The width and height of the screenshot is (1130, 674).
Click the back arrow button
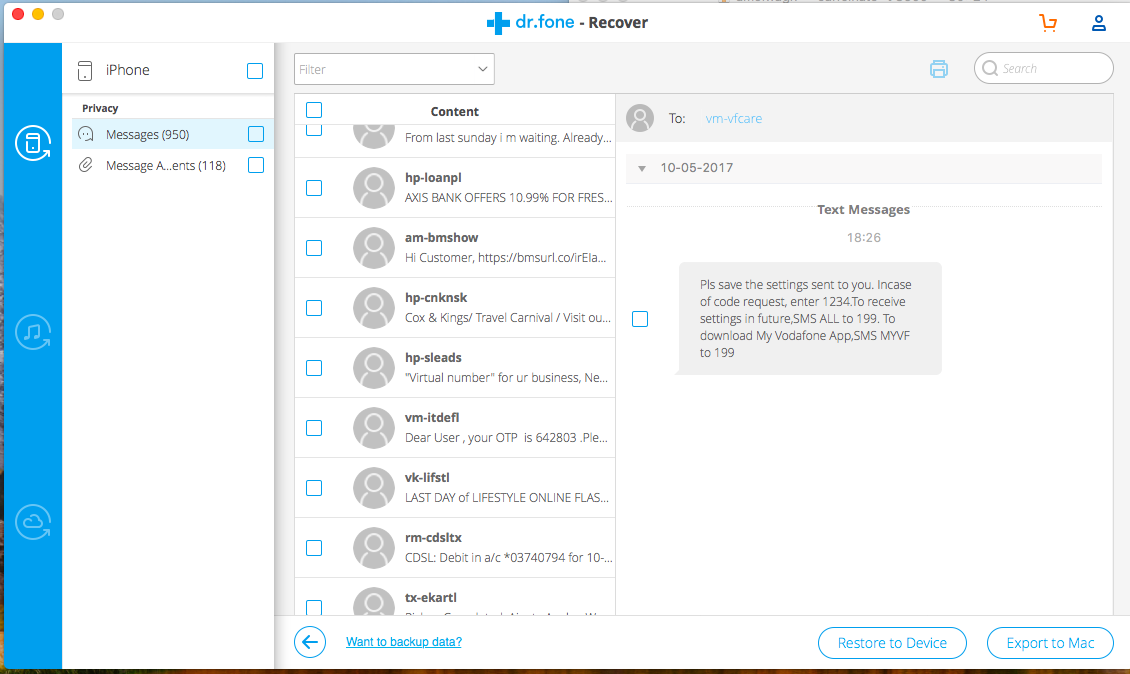click(x=310, y=642)
